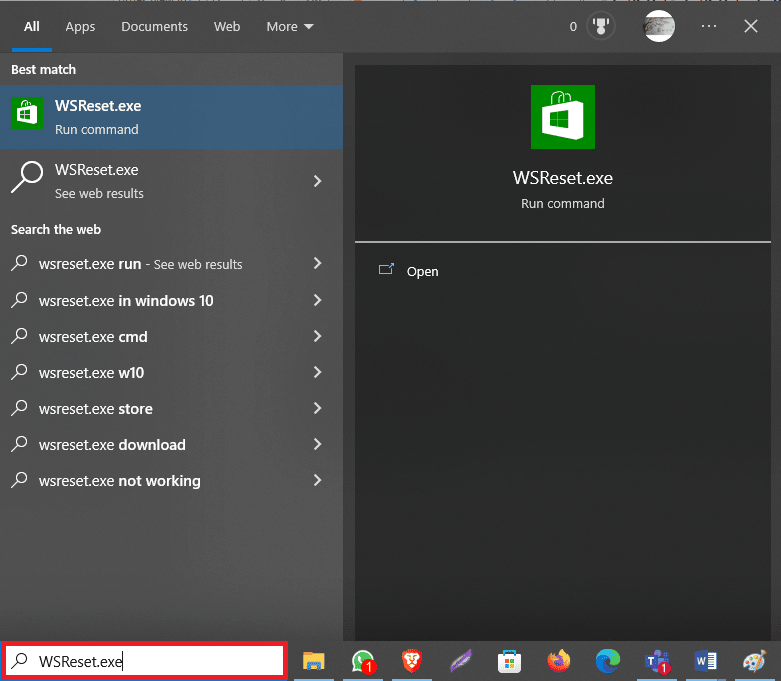Viewport: 781px width, 681px height.
Task: Expand arrow for wsreset.exe cmd suggestion
Action: tap(317, 336)
